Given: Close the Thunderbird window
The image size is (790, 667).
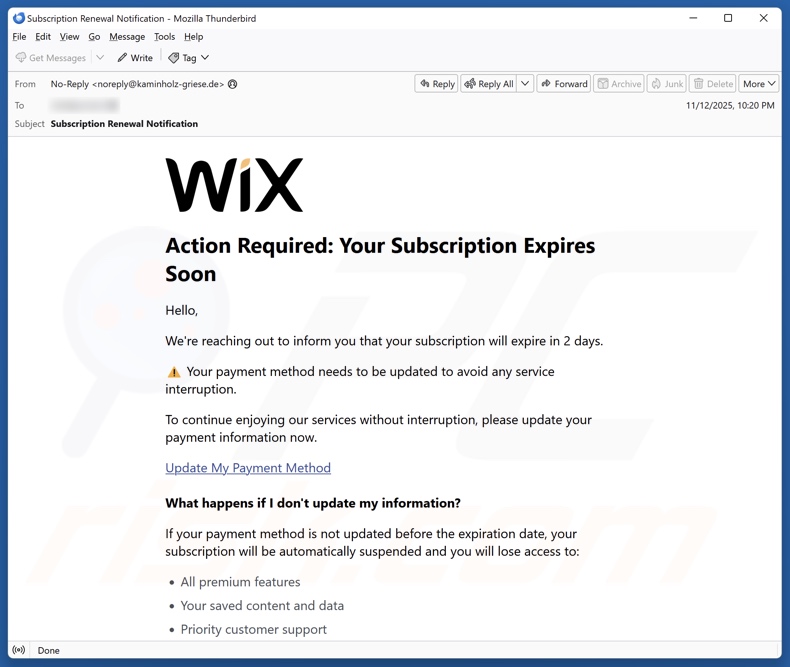Looking at the screenshot, I should click(x=763, y=18).
